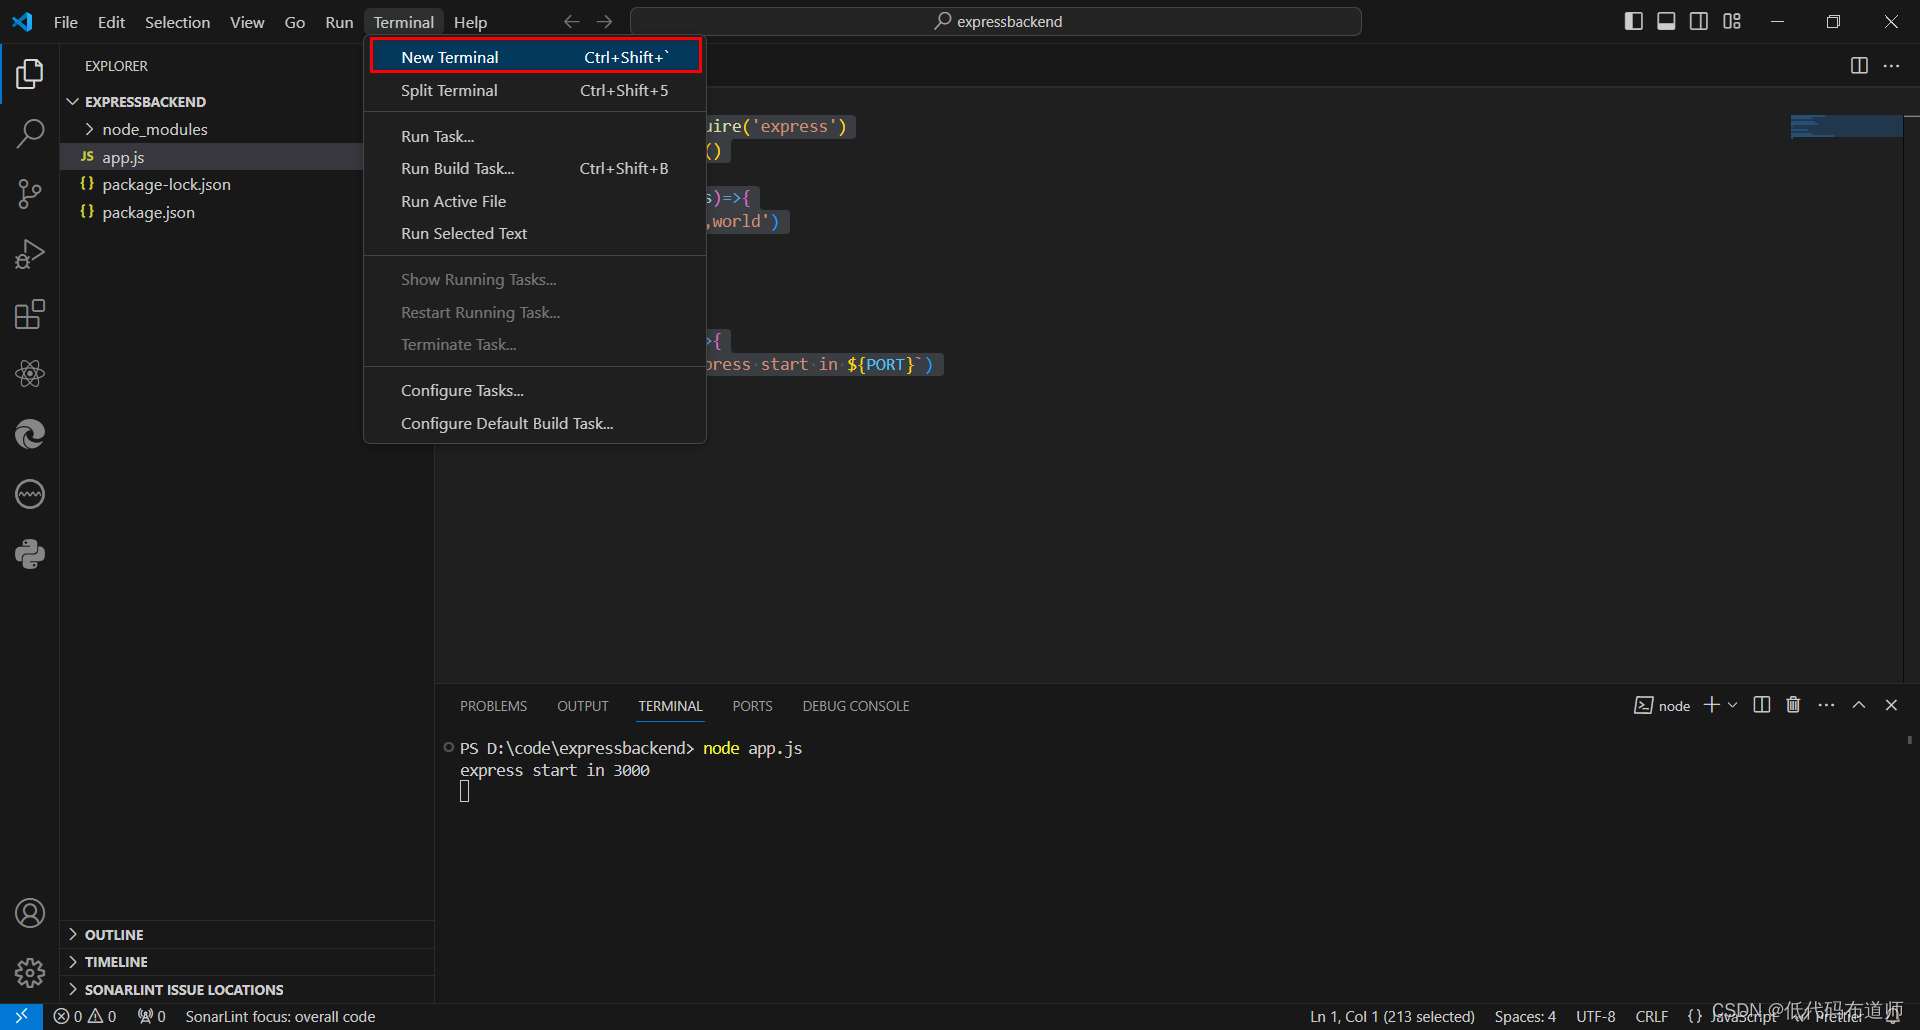1920x1030 pixels.
Task: Open the Explorer view in activity bar
Action: pos(30,73)
